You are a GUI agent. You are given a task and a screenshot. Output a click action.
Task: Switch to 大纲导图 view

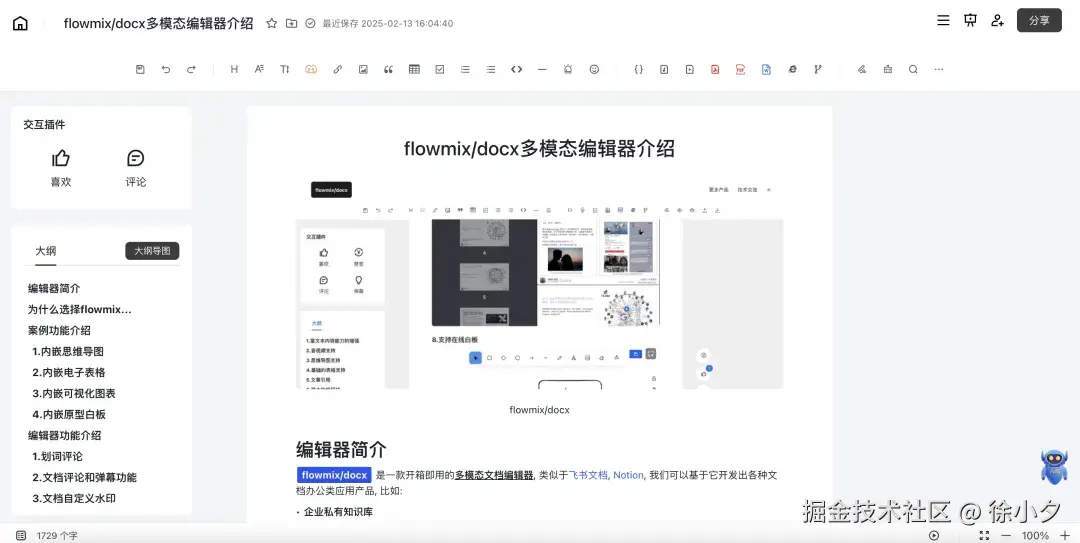[x=152, y=252]
